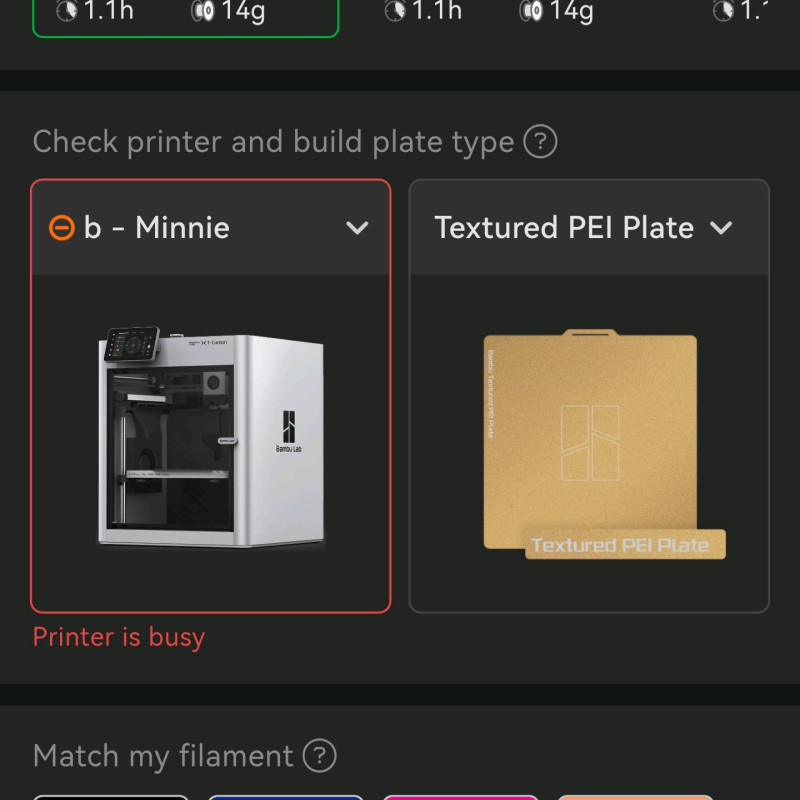Image resolution: width=800 pixels, height=800 pixels.
Task: Pick the dark blue filament swatch
Action: [285, 797]
